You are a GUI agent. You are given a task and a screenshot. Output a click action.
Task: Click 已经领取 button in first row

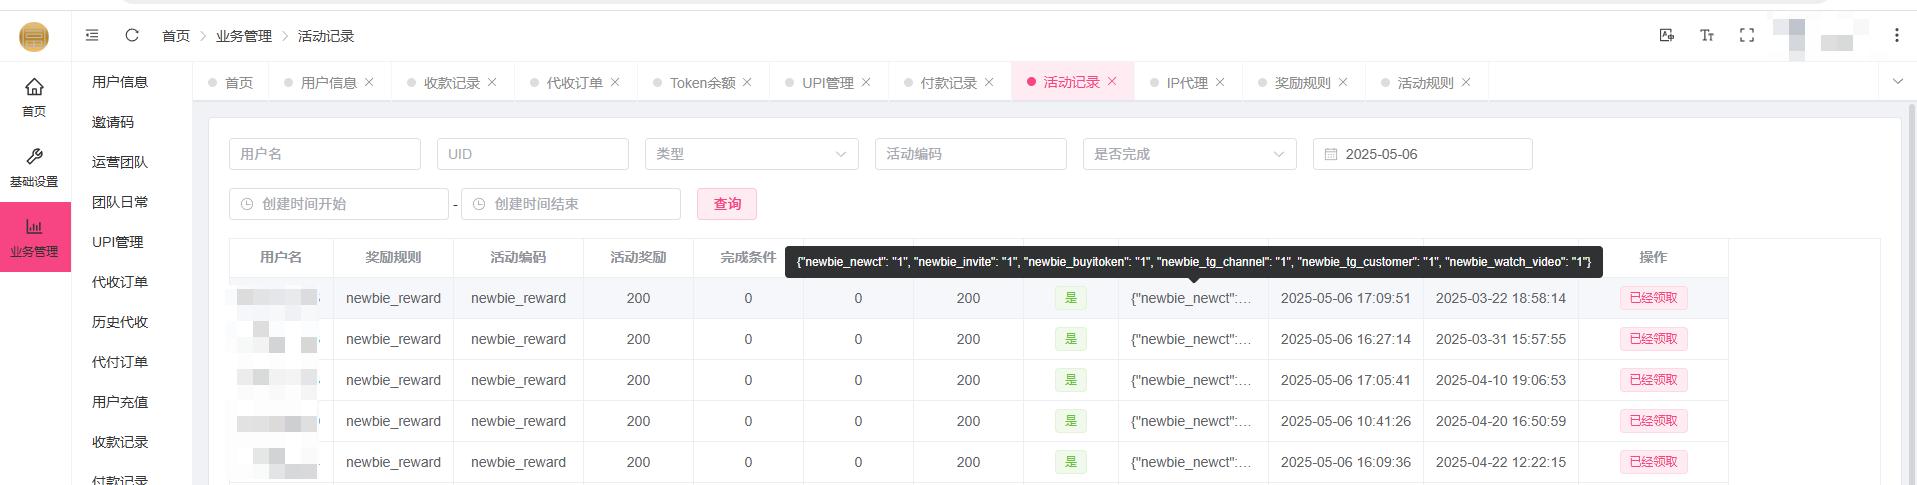click(x=1653, y=298)
